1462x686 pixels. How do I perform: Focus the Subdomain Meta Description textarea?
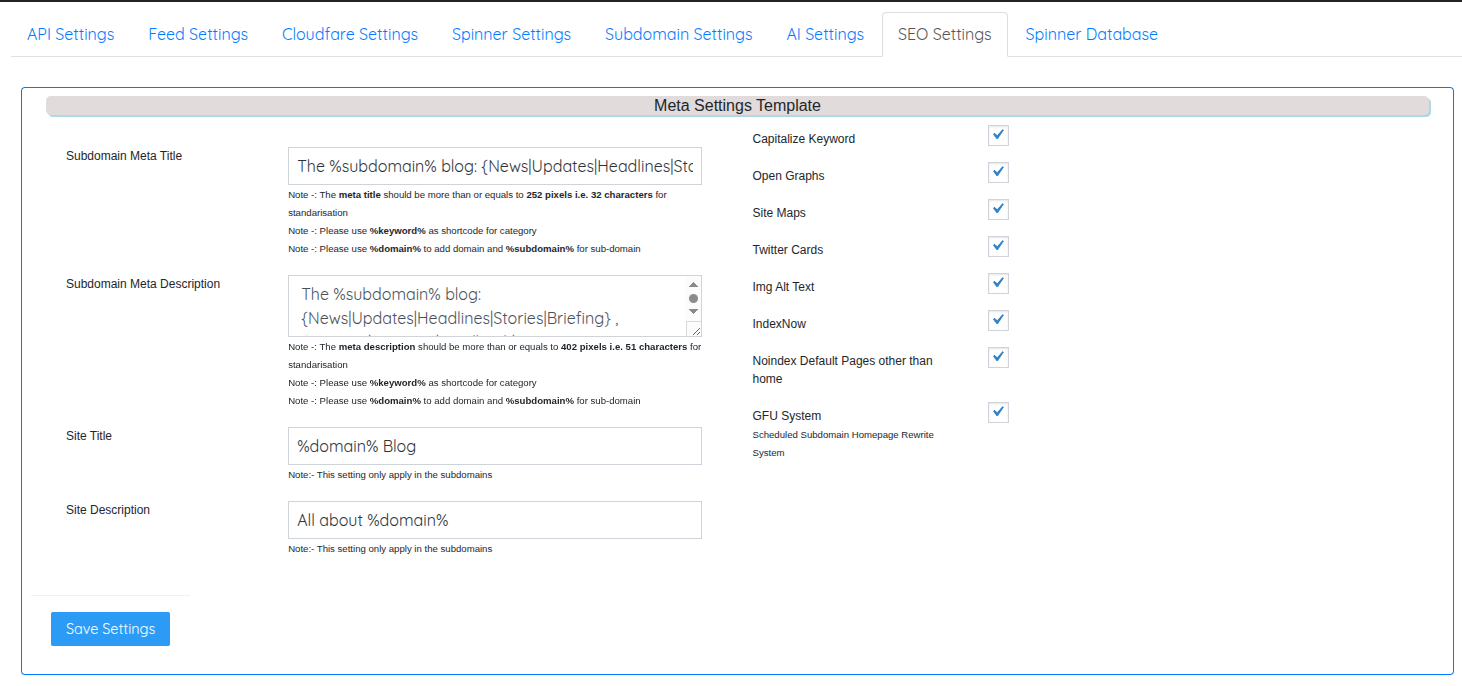tap(487, 306)
